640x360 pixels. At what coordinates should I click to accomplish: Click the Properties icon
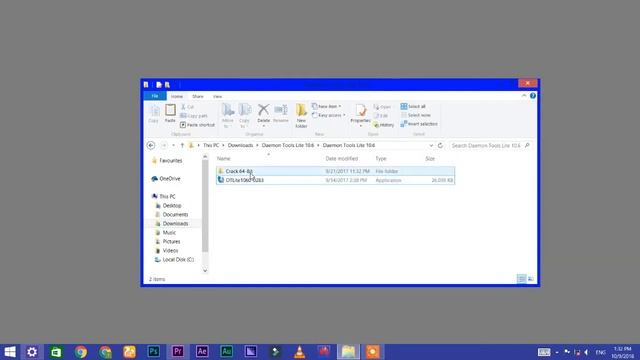(x=360, y=110)
